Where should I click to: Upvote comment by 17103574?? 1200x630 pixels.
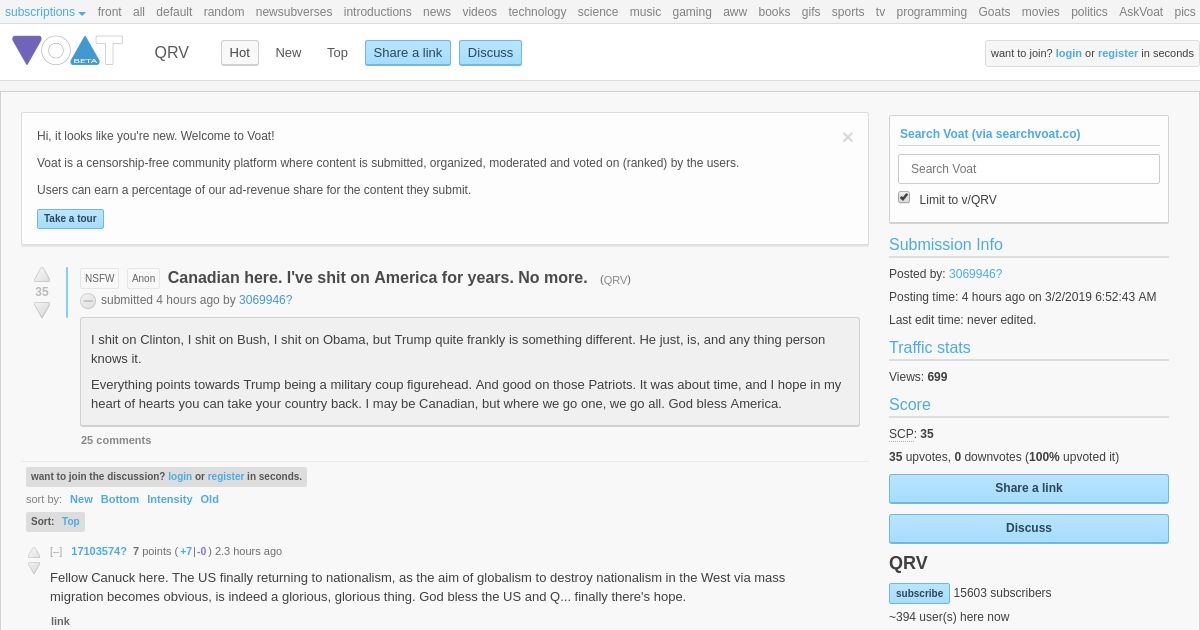coord(34,552)
